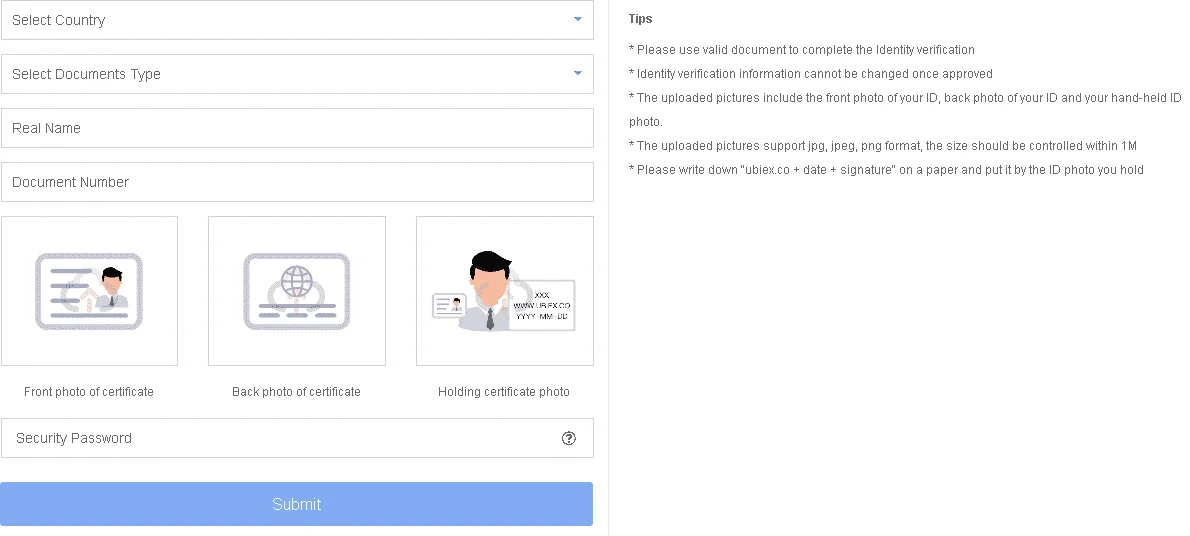
Task: Focus the Security Password field
Action: pos(297,438)
